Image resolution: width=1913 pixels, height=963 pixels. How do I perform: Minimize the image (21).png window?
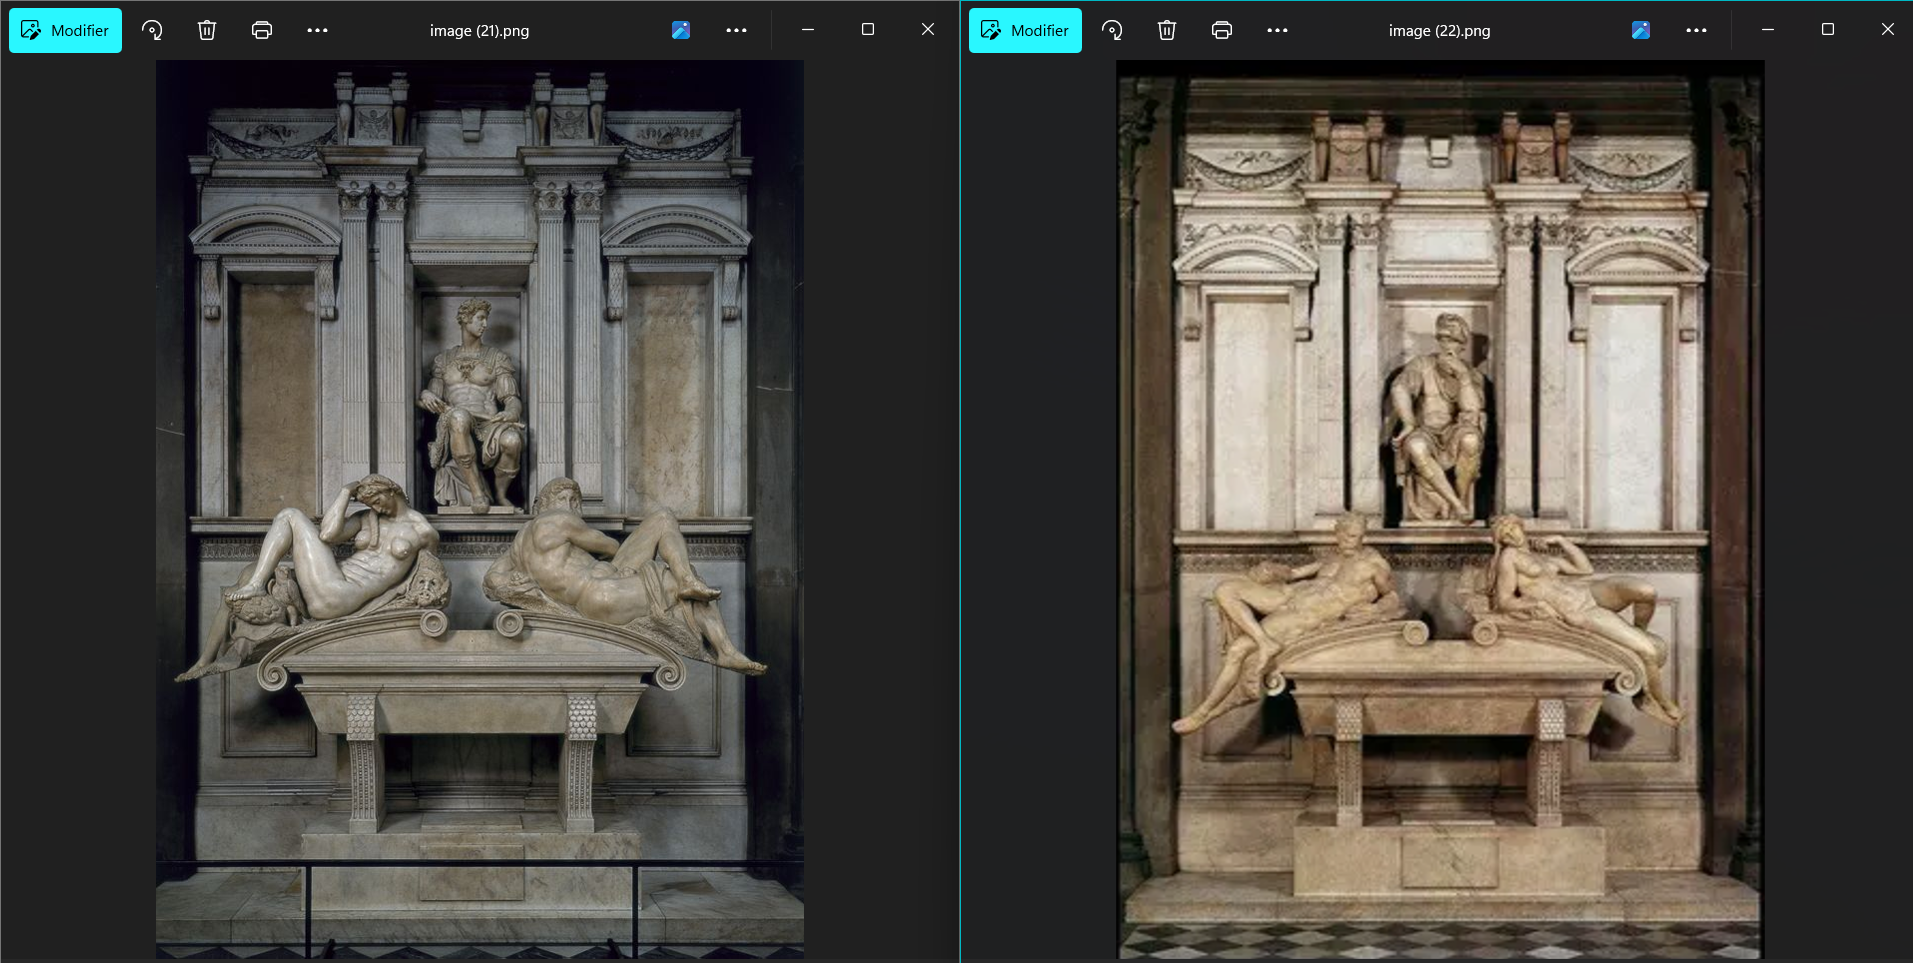click(x=807, y=30)
